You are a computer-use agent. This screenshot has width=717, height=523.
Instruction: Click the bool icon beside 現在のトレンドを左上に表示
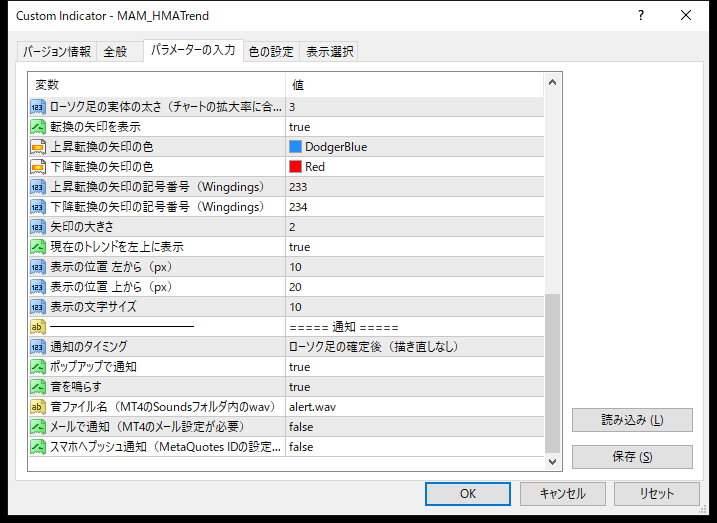tap(38, 247)
